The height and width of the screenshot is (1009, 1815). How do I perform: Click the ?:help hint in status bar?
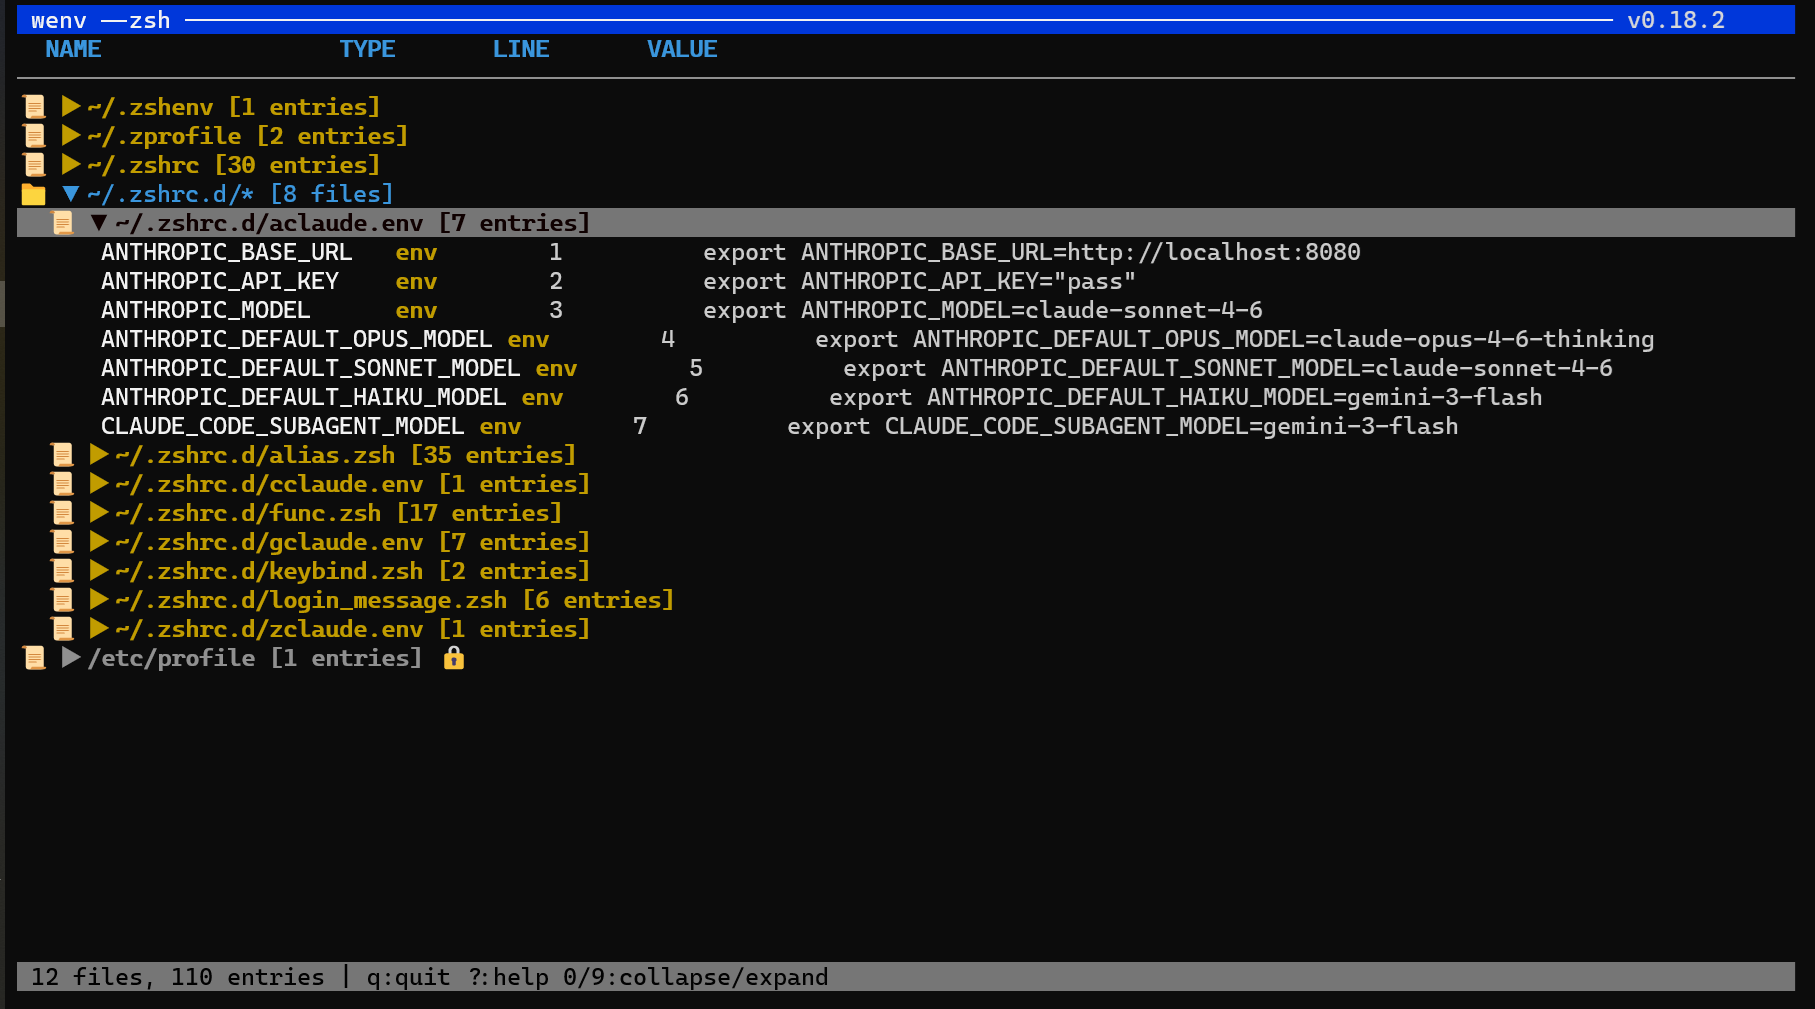point(508,977)
